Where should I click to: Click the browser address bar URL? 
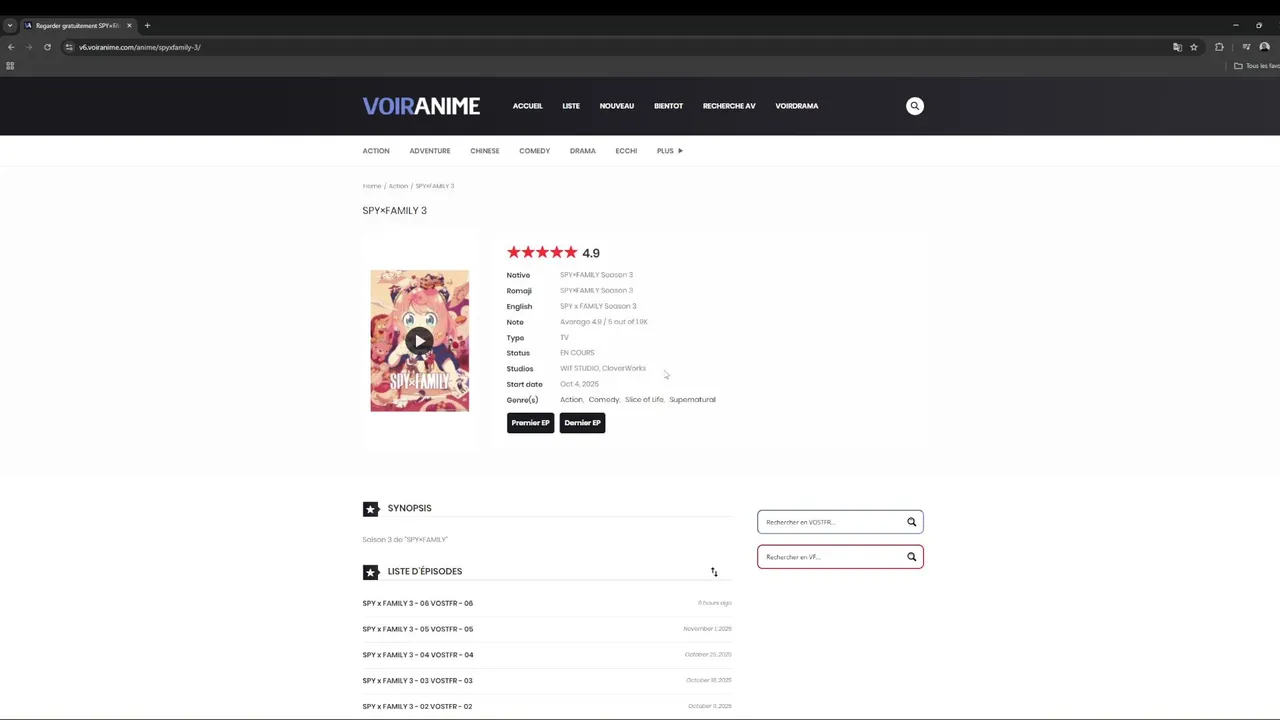[x=140, y=47]
